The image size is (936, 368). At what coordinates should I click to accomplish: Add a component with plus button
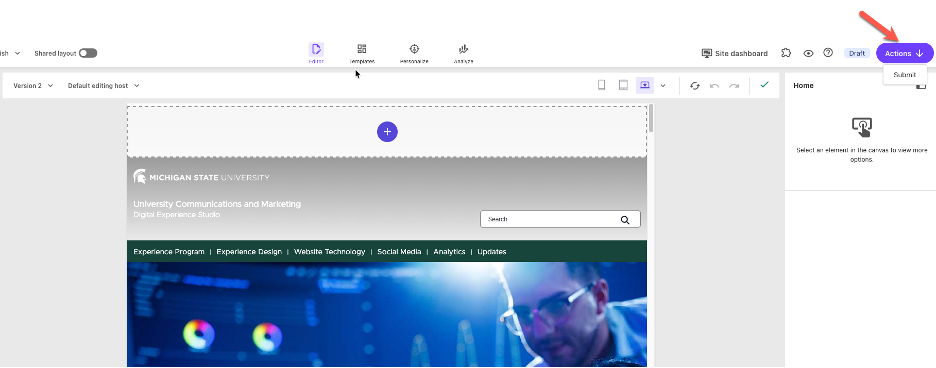click(x=387, y=131)
